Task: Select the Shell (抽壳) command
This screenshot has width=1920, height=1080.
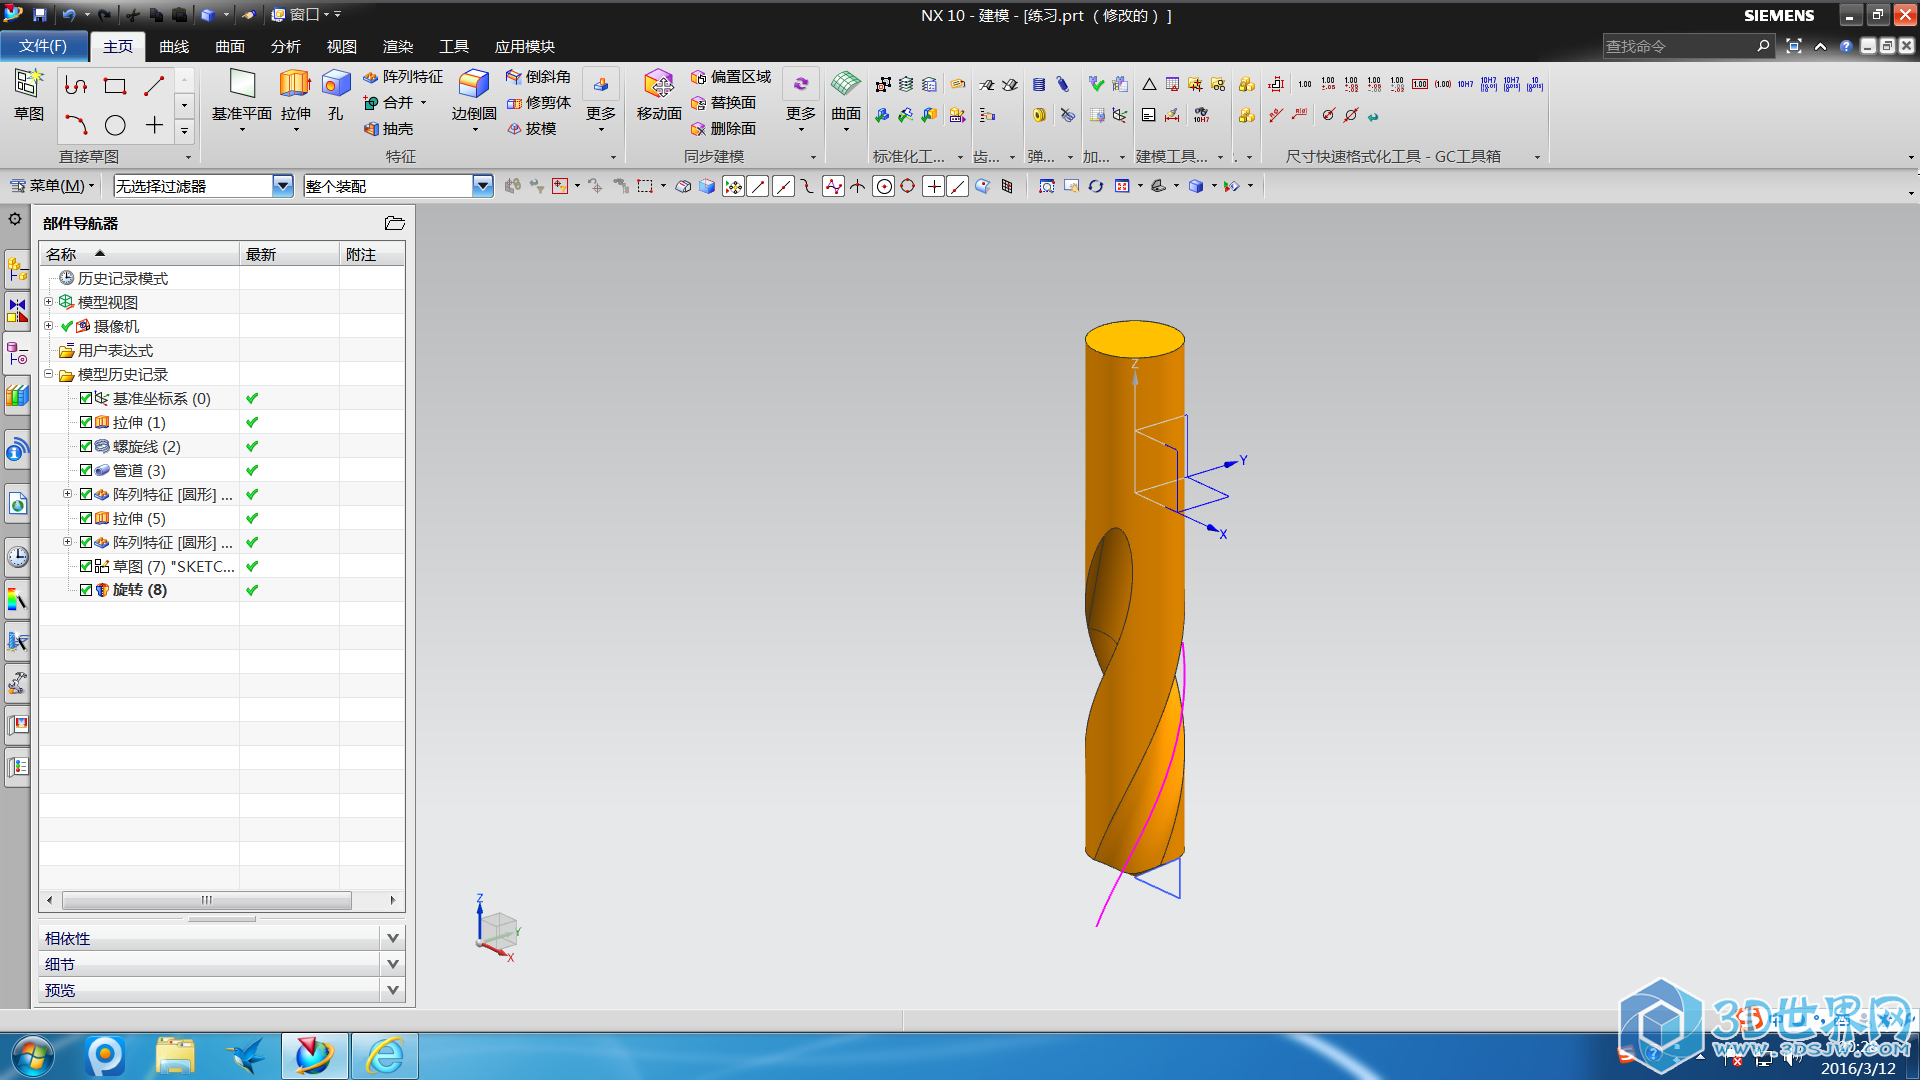Action: (388, 129)
